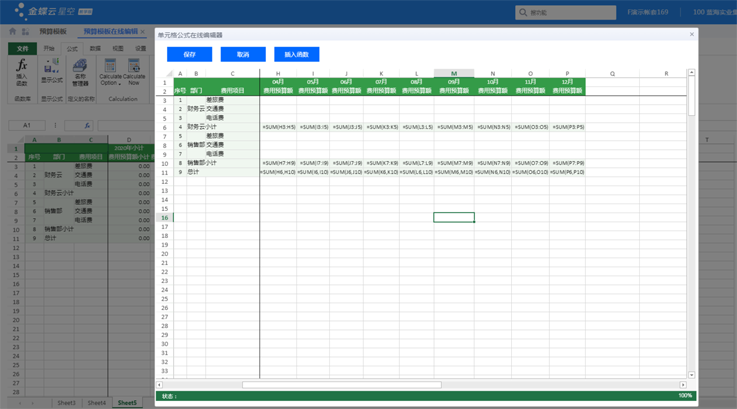Click the 取消 button
The width and height of the screenshot is (737, 409).
tap(243, 54)
